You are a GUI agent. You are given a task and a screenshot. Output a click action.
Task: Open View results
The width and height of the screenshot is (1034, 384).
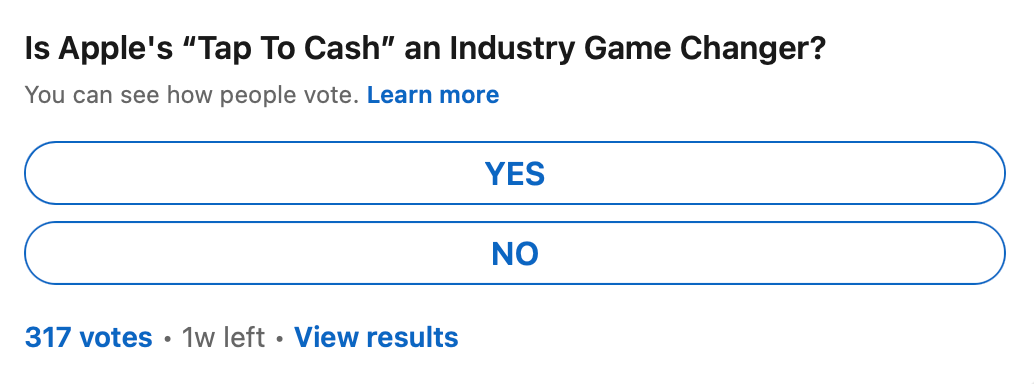point(376,337)
